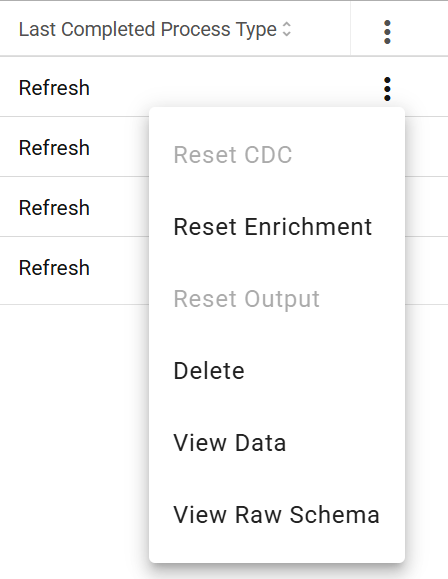The image size is (448, 579).
Task: Choose View Raw Schema option
Action: (277, 514)
